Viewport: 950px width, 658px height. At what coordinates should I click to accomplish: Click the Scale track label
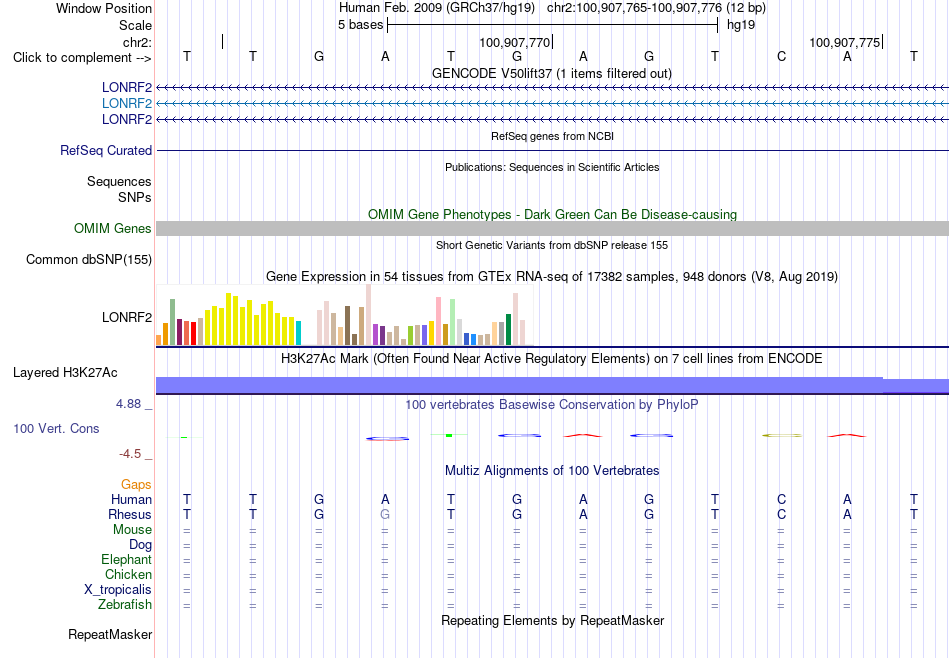point(135,25)
